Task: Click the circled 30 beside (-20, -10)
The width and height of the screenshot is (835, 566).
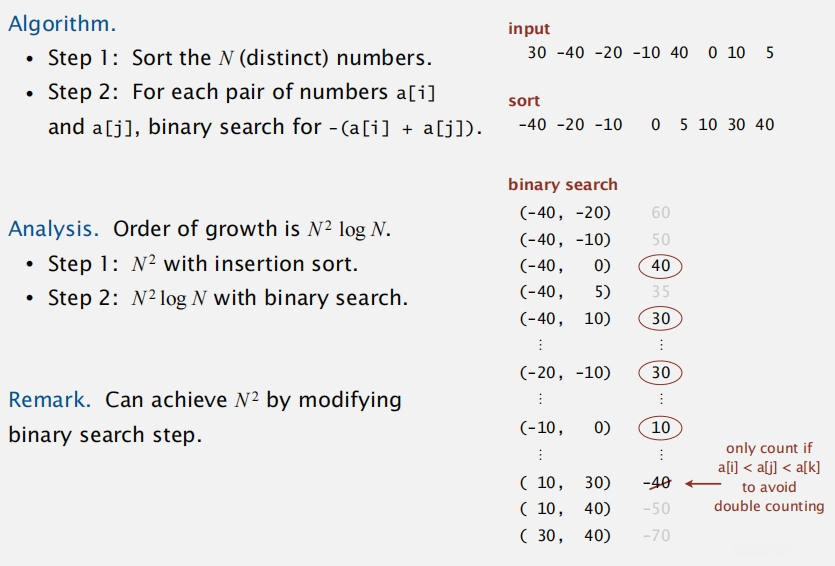Action: (660, 373)
